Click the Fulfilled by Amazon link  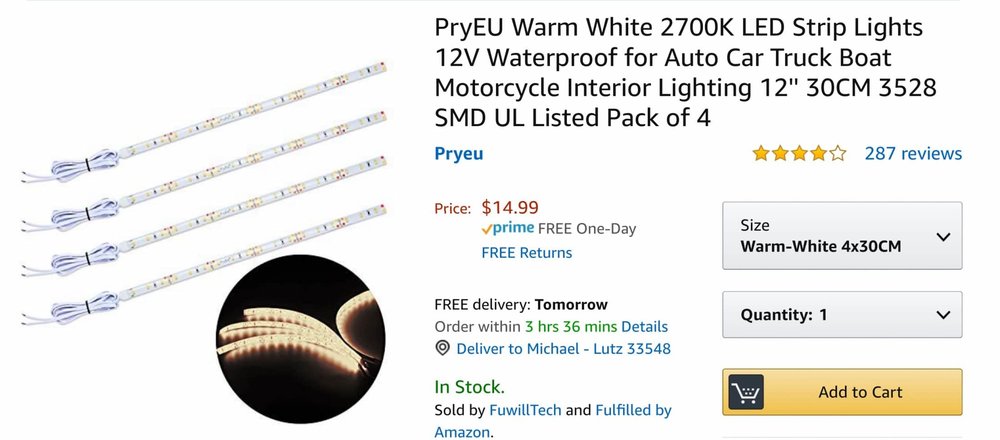(x=634, y=410)
